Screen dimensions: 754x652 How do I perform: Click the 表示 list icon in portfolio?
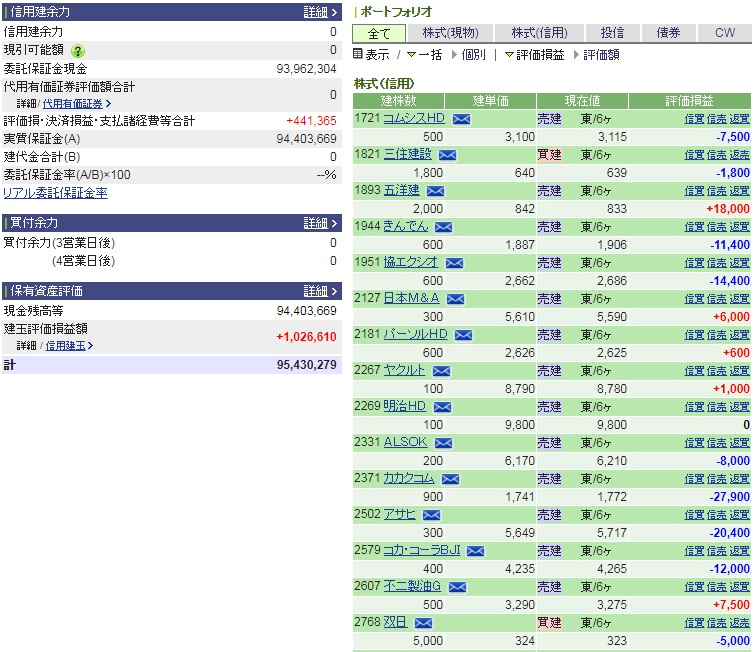tap(357, 54)
